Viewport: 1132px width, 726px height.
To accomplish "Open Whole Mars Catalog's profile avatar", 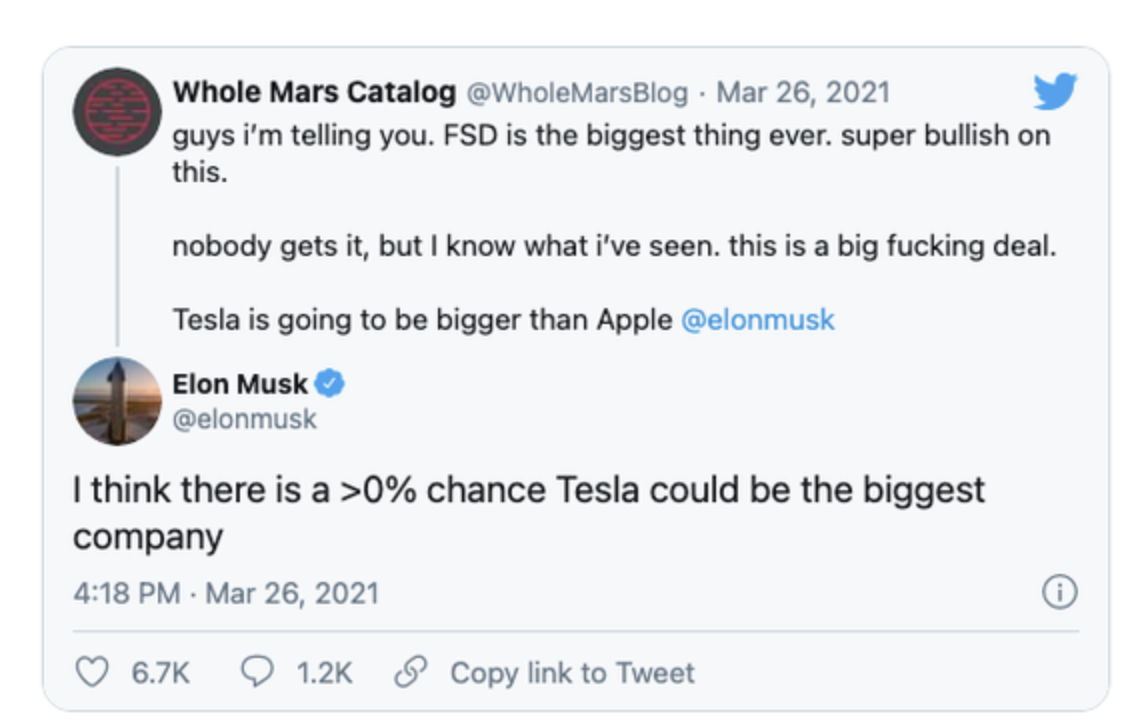I will click(117, 111).
